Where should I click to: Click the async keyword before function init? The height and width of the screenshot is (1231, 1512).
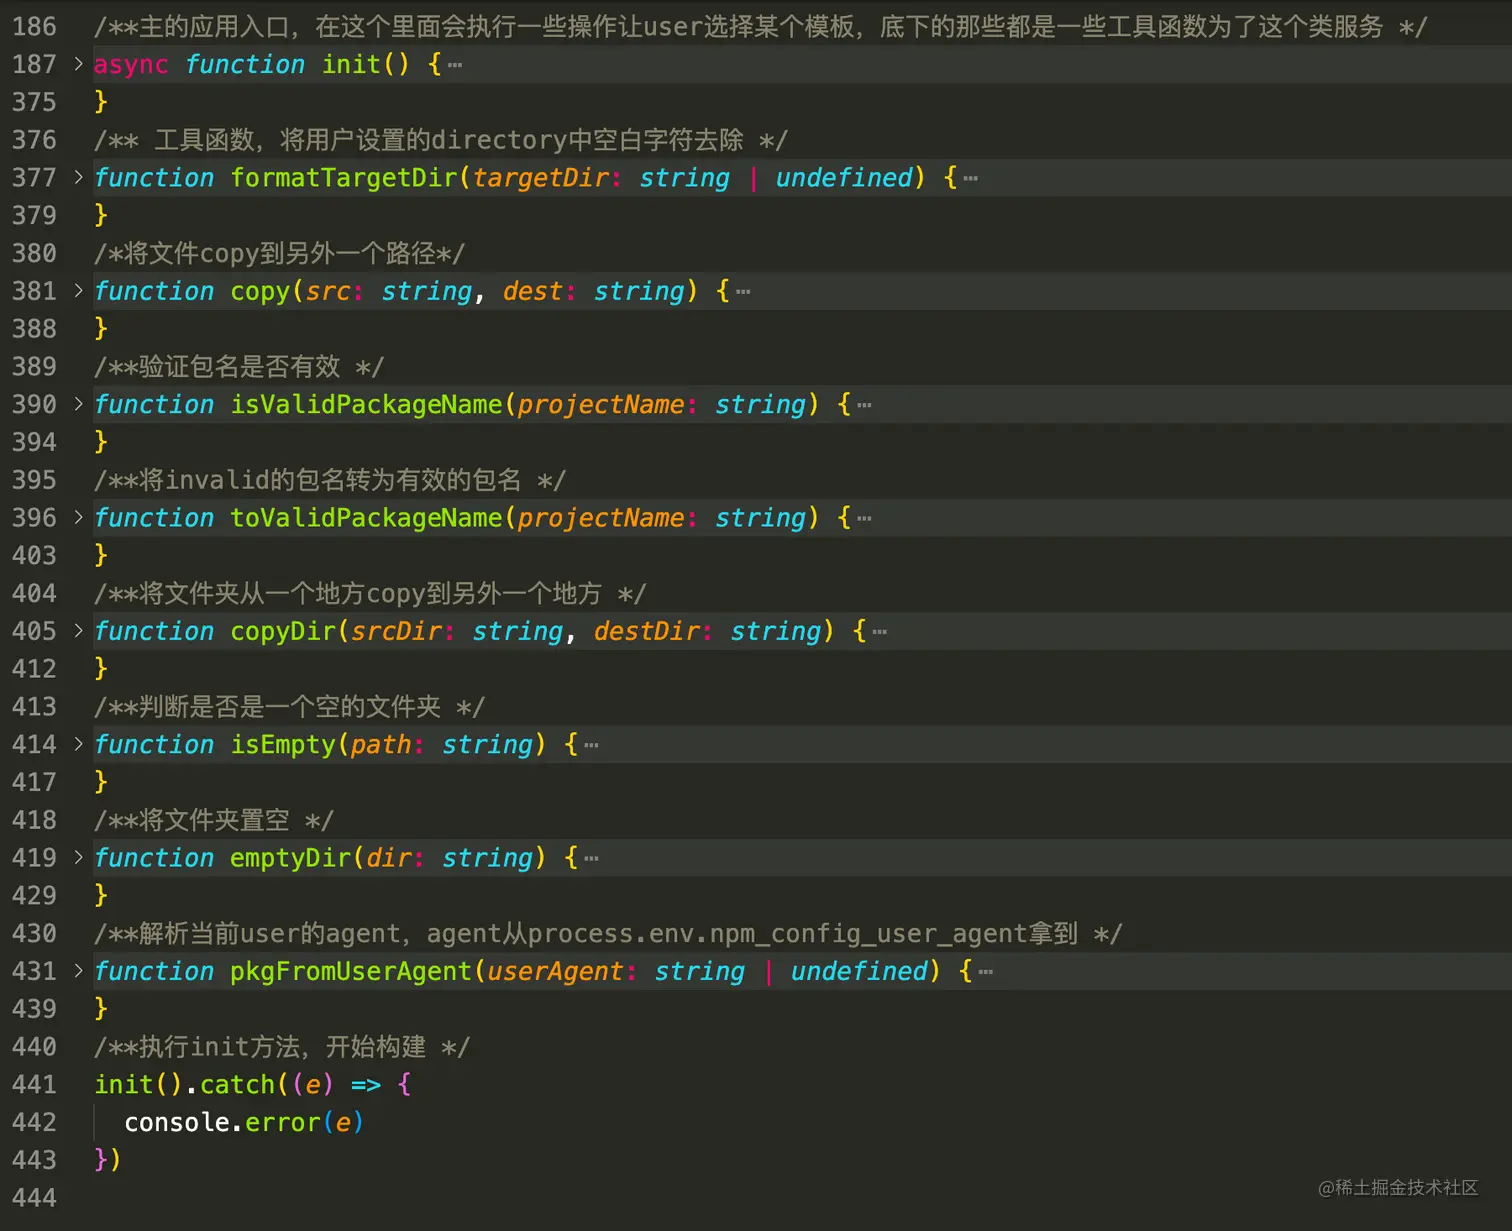click(131, 64)
